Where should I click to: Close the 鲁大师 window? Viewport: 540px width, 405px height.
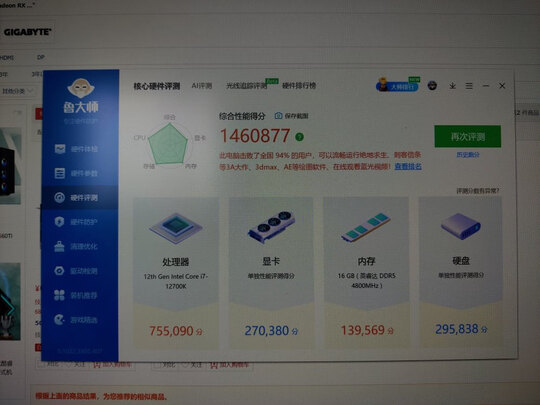click(502, 86)
